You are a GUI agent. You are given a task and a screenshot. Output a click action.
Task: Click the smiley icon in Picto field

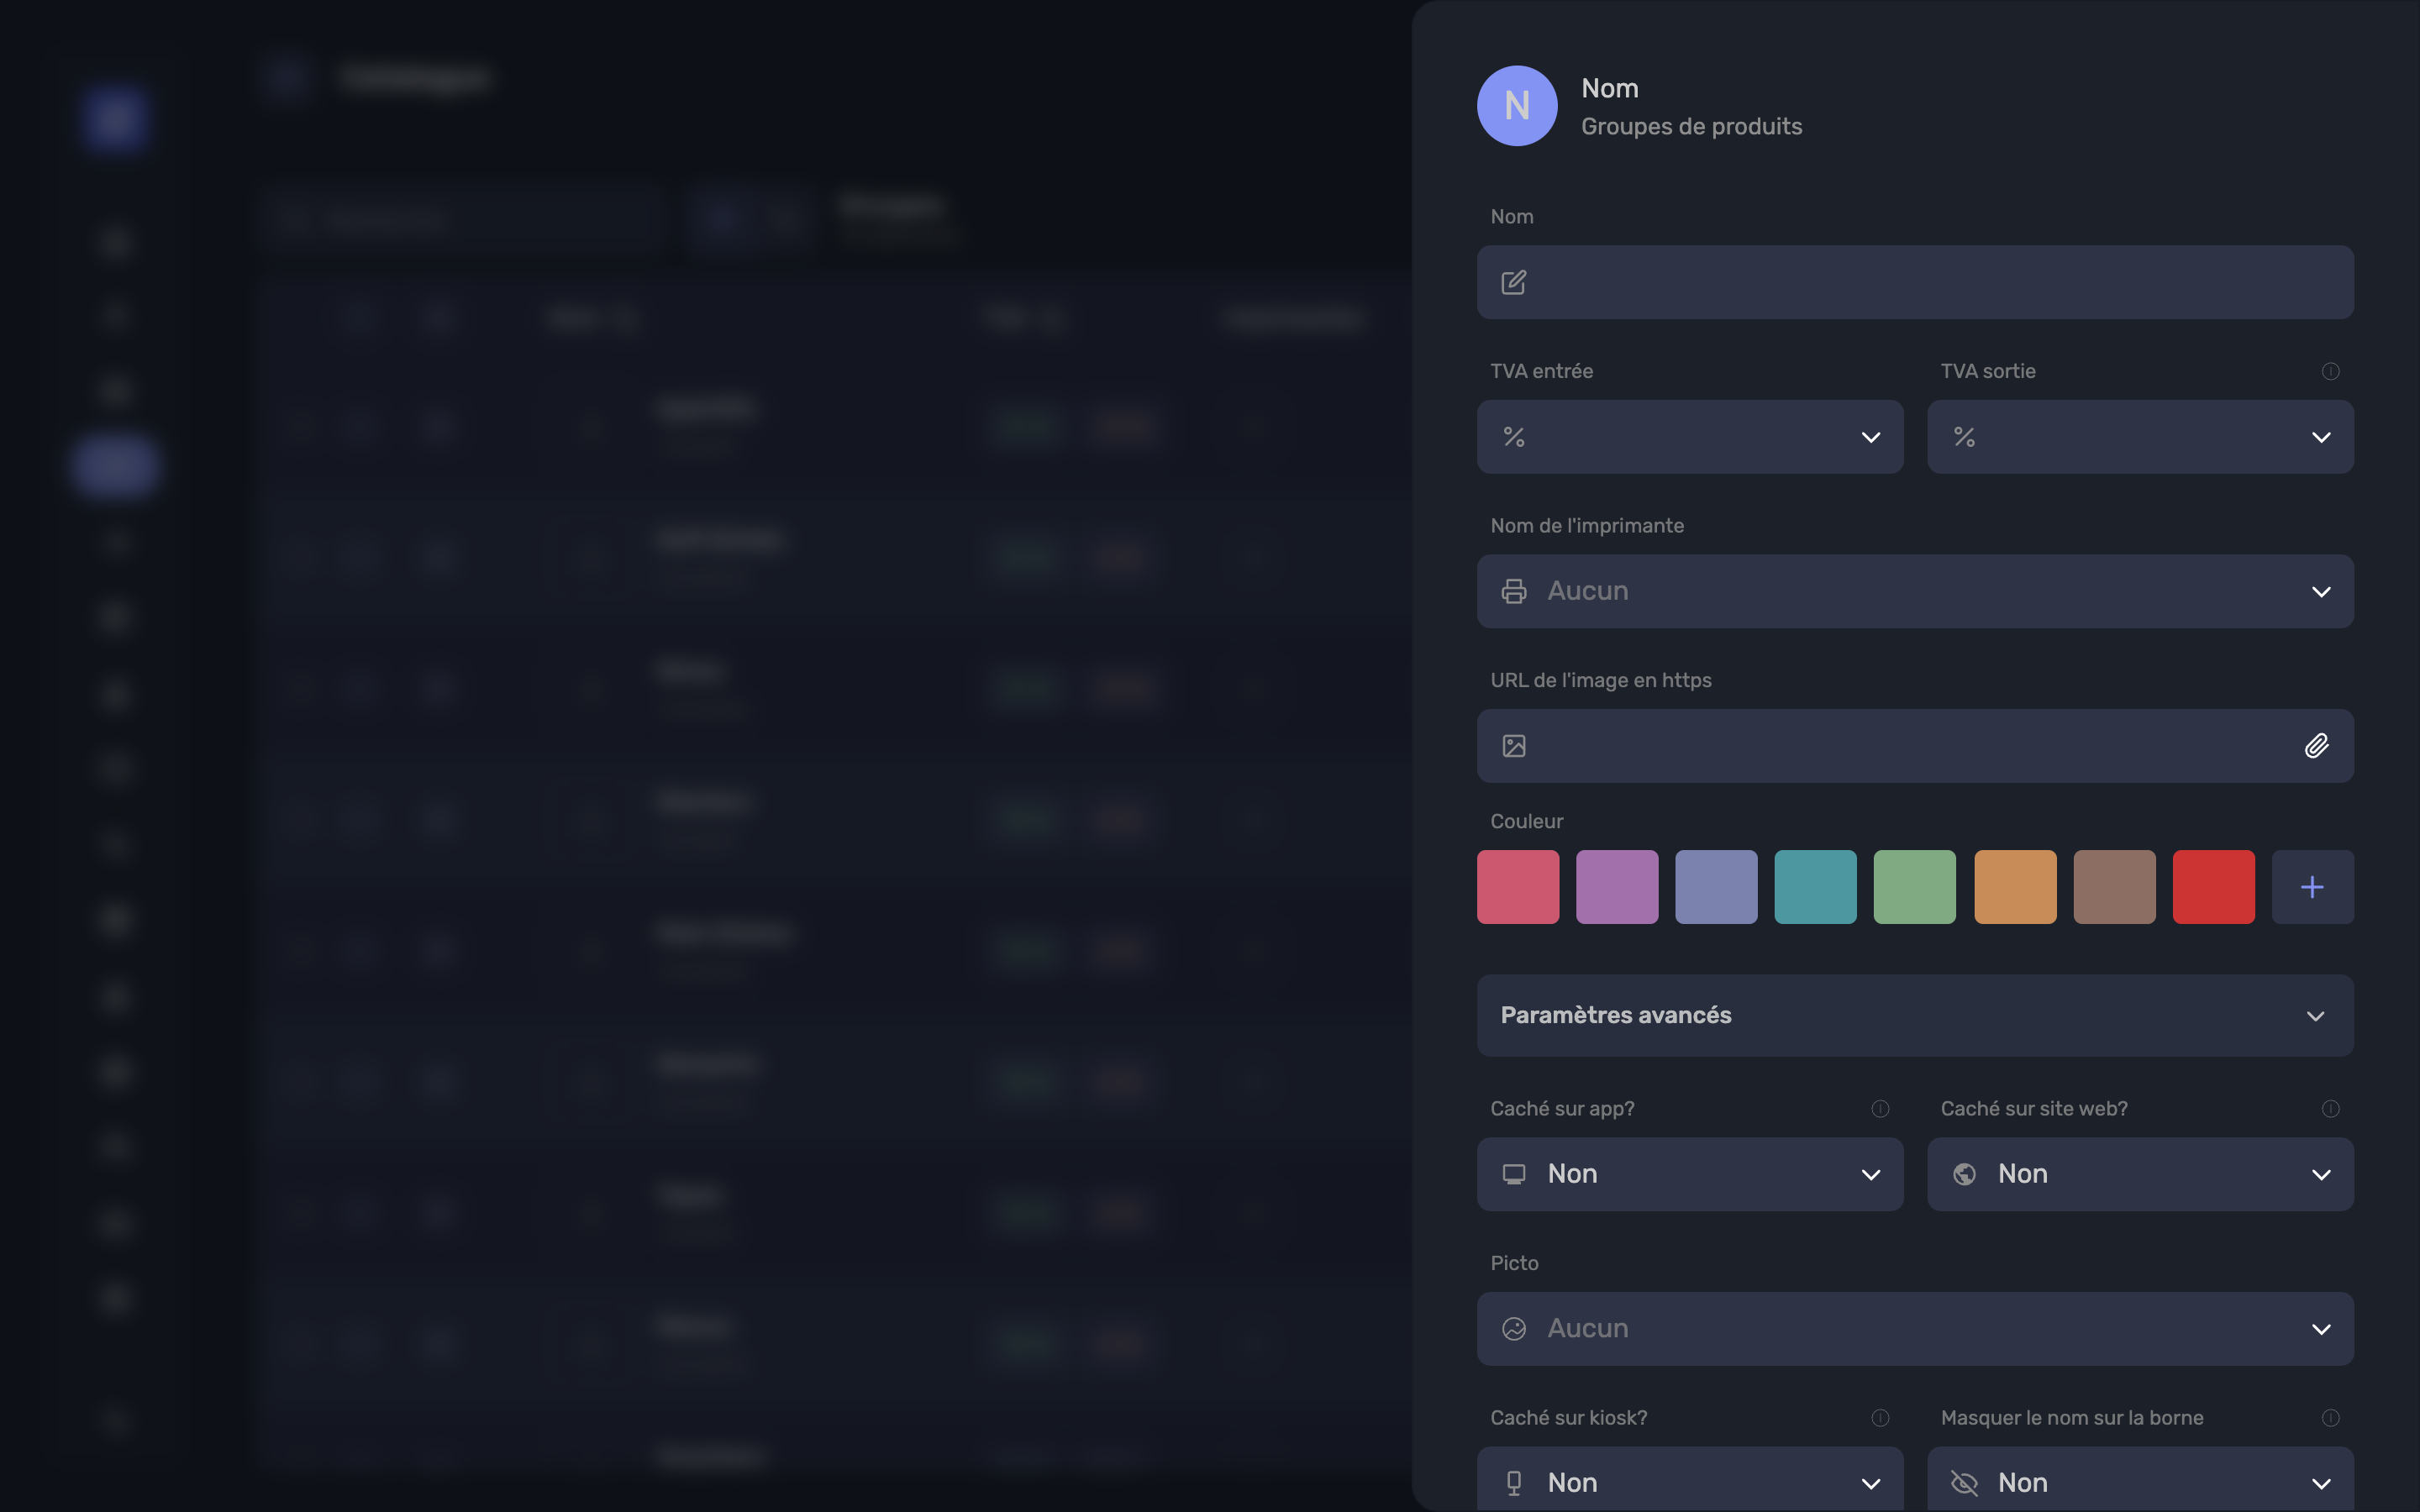coord(1514,1329)
